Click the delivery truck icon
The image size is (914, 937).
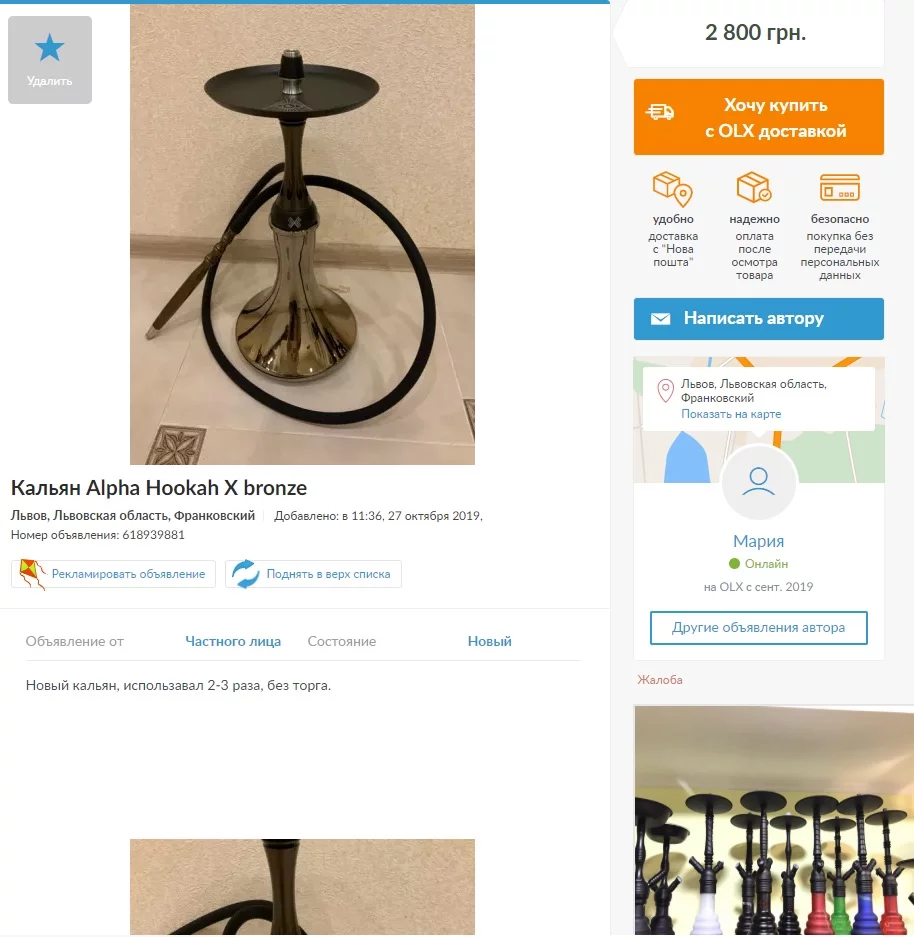click(x=660, y=112)
